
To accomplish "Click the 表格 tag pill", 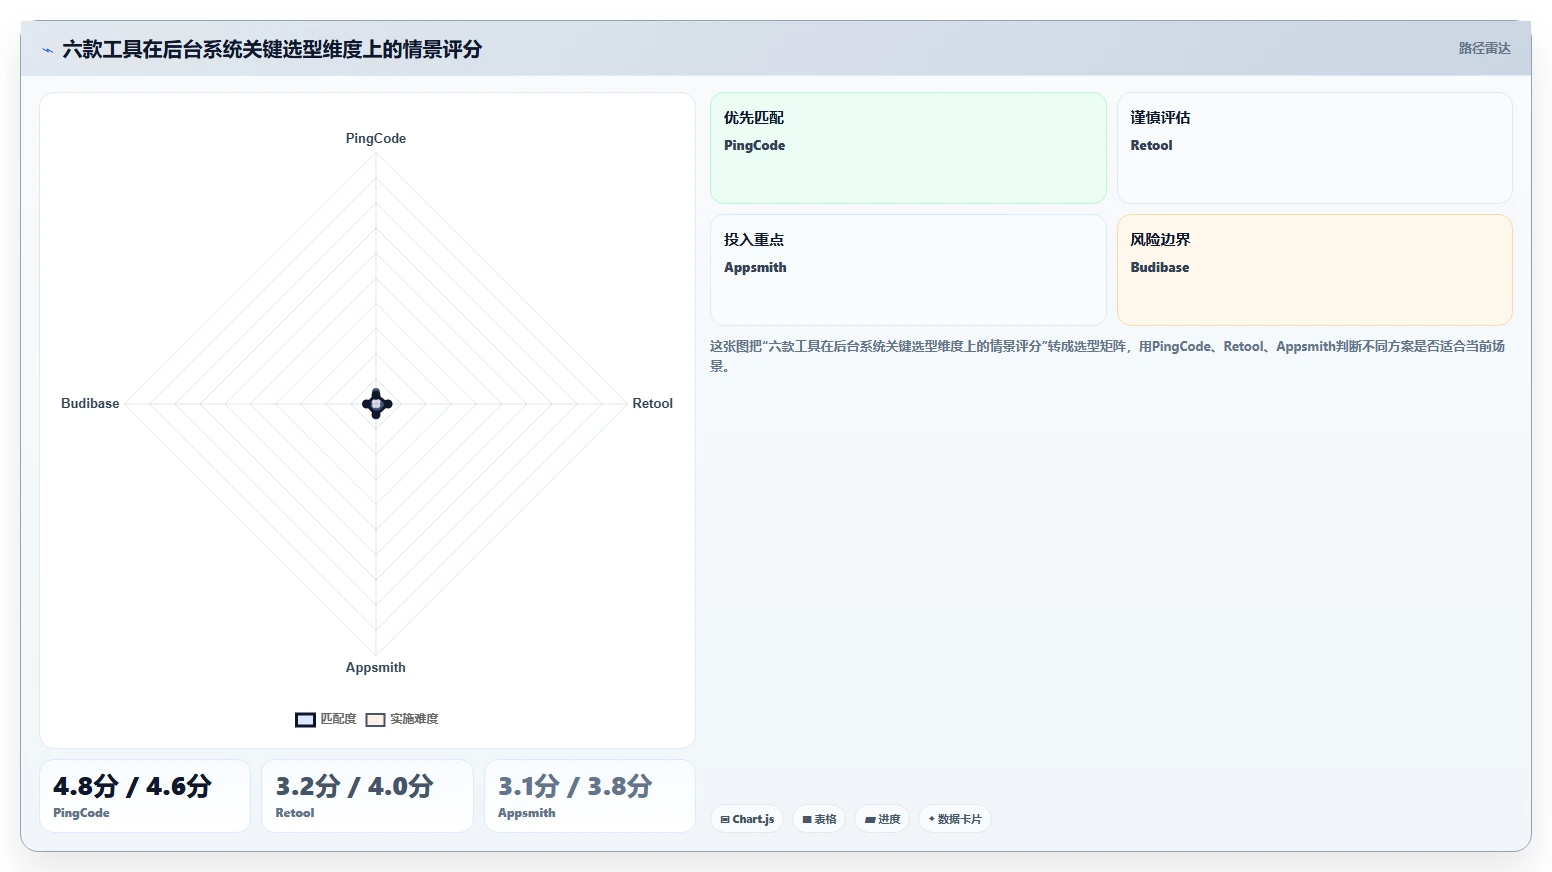I will pos(819,819).
